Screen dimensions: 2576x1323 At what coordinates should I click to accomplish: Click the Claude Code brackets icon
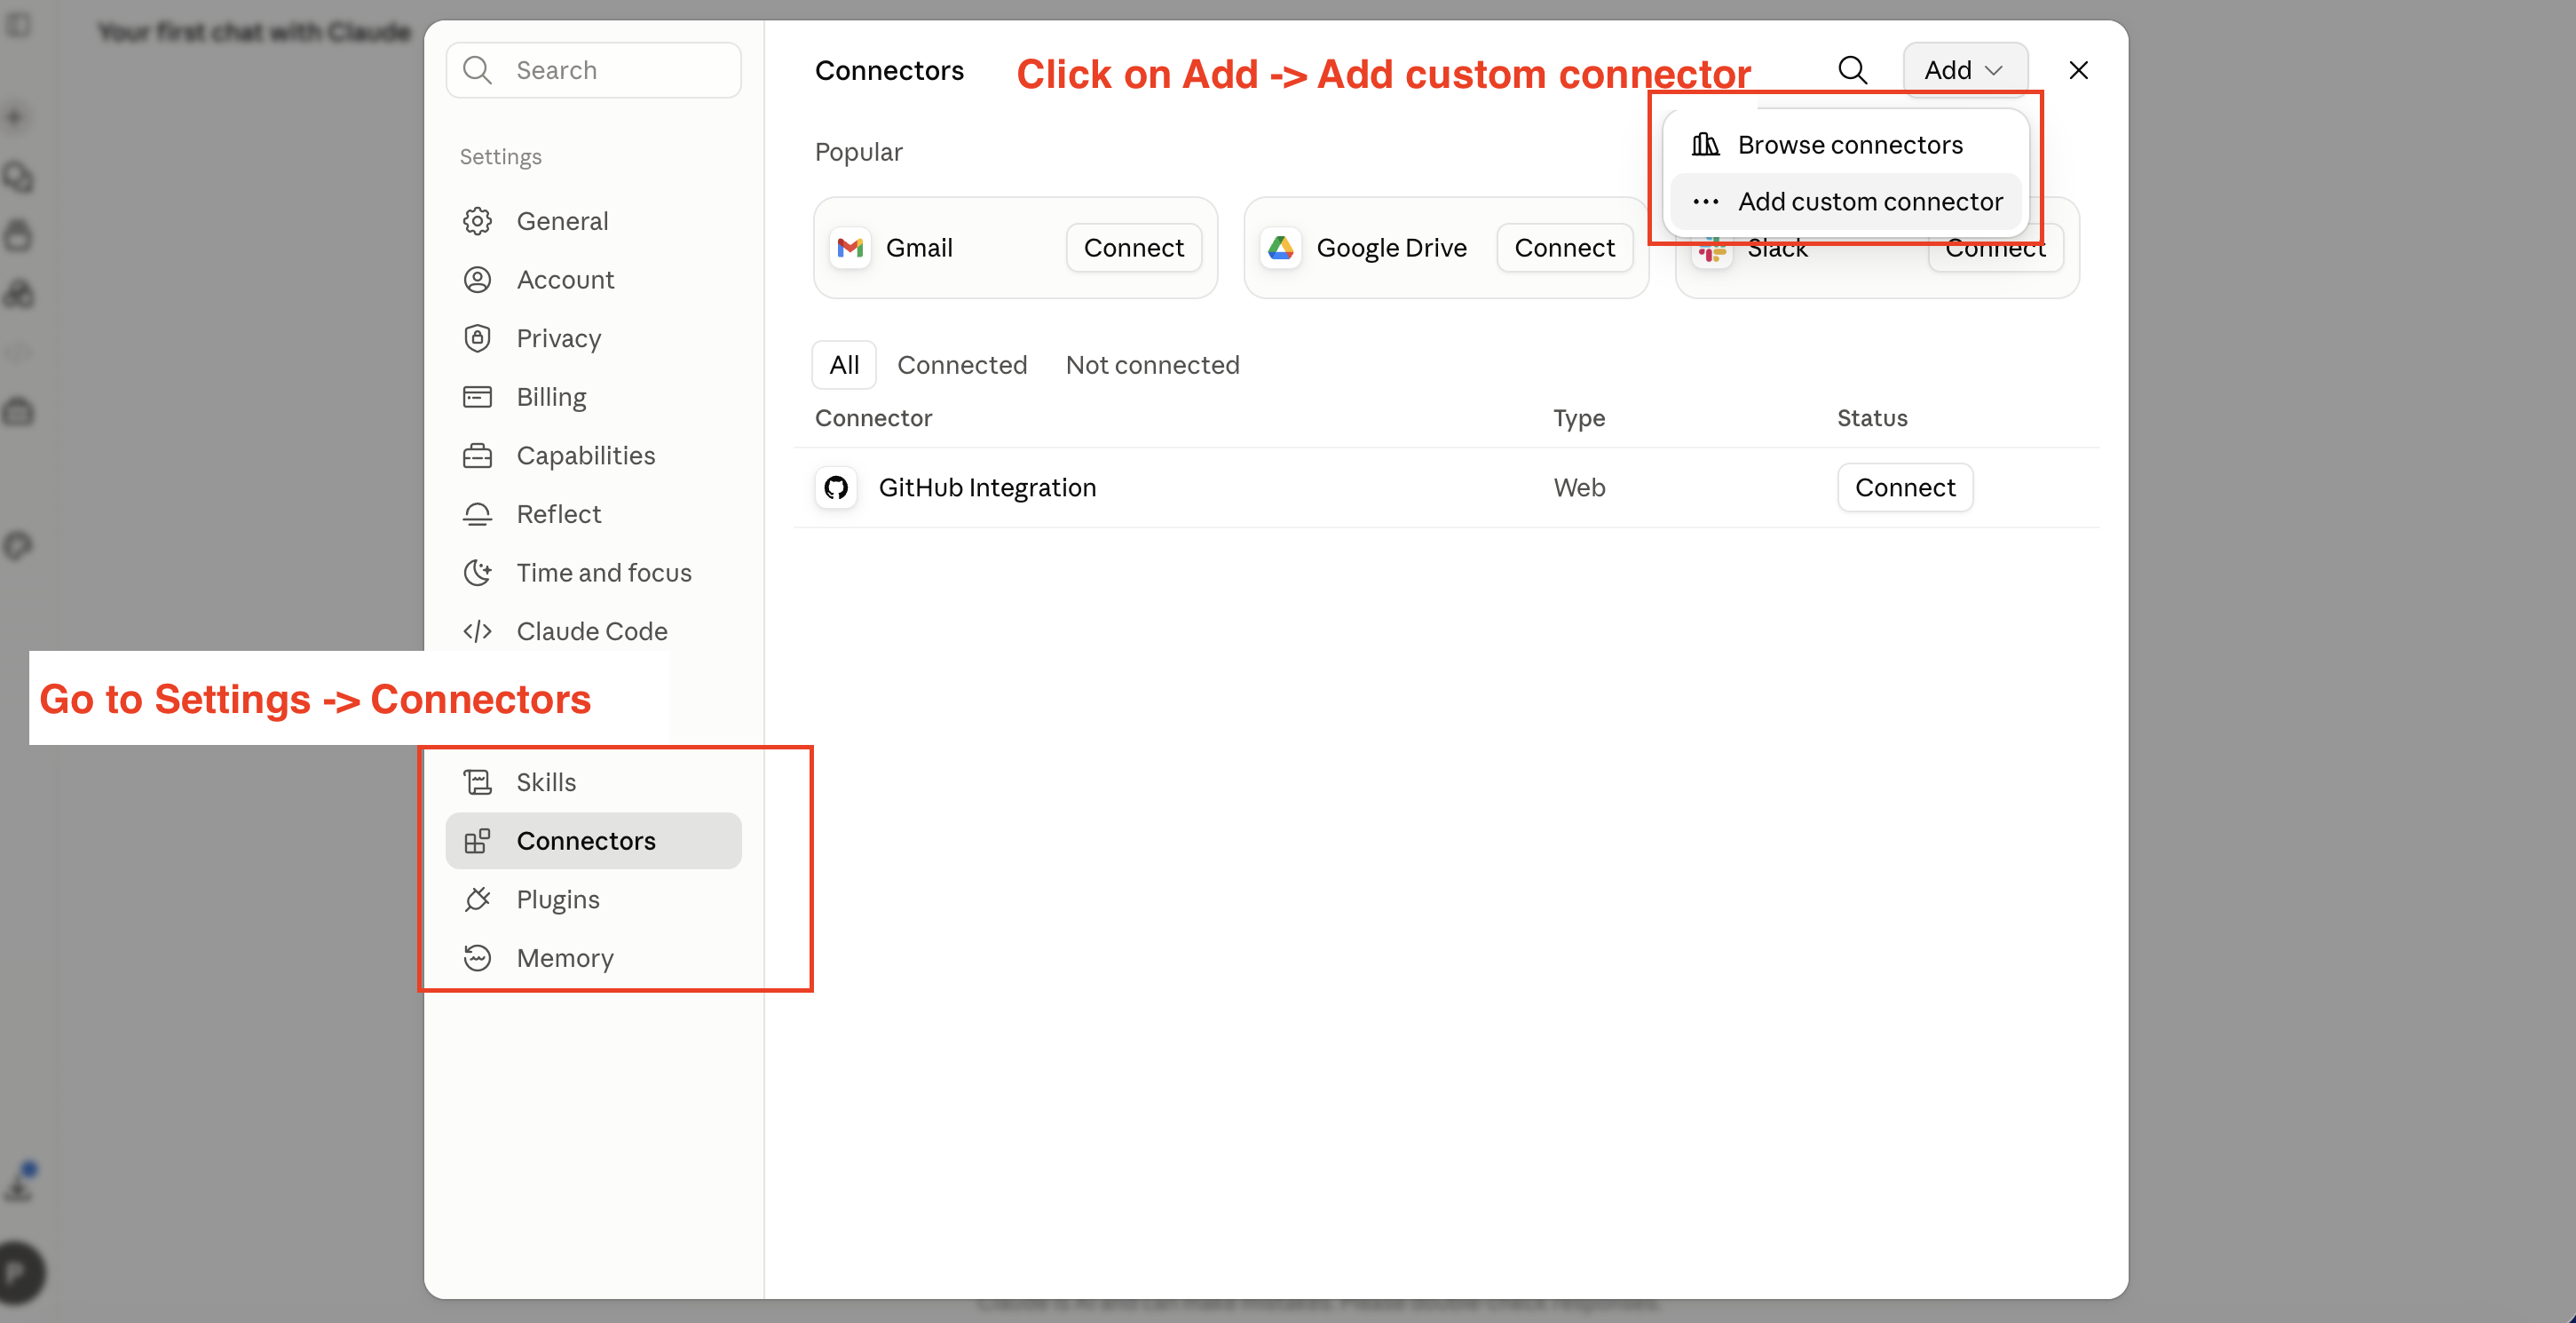pos(478,632)
